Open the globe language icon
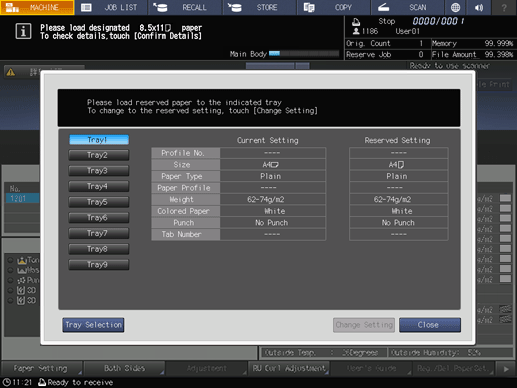 [455, 7]
